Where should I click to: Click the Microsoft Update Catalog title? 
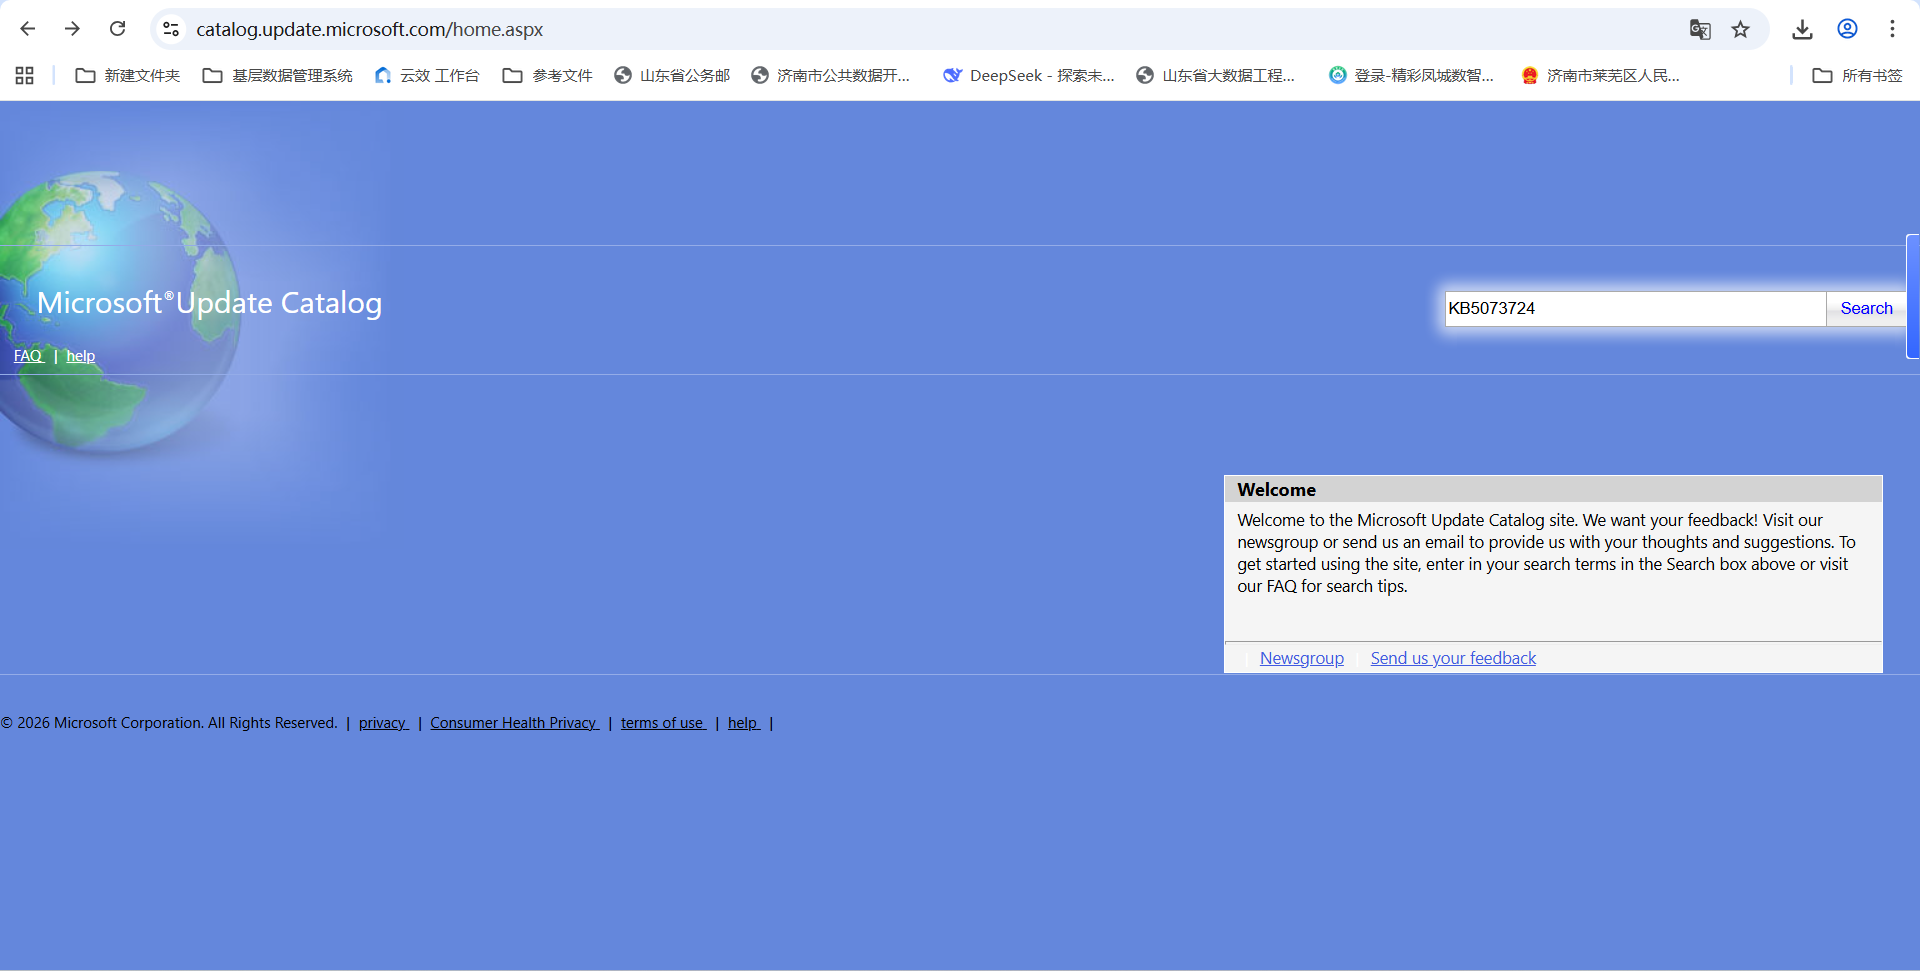coord(210,303)
